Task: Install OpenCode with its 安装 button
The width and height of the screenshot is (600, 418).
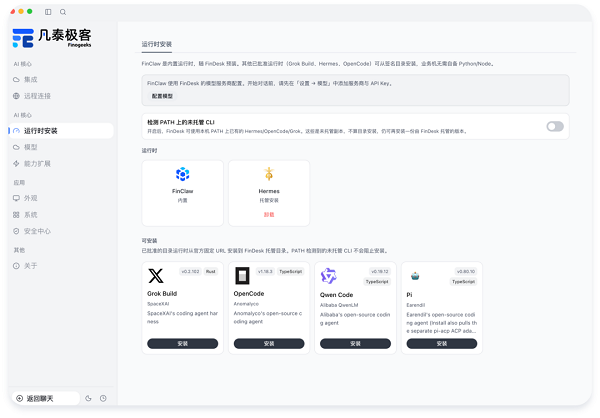Action: tap(269, 344)
